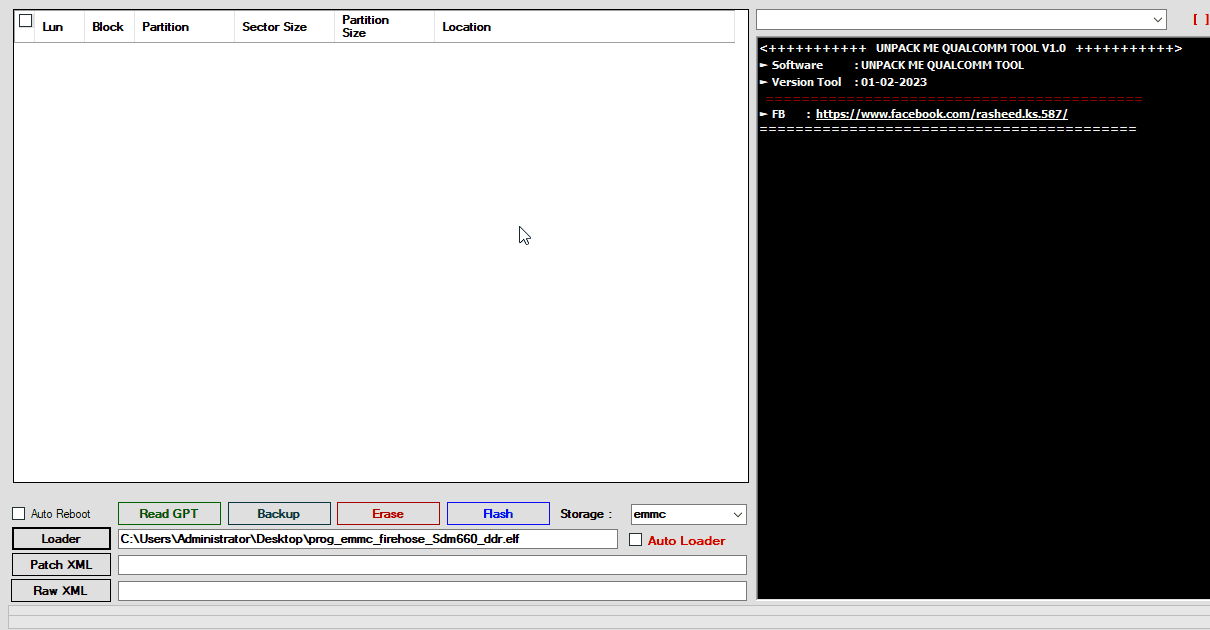Image resolution: width=1210 pixels, height=630 pixels.
Task: Open the Storage type dropdown showing emmc
Action: (689, 514)
